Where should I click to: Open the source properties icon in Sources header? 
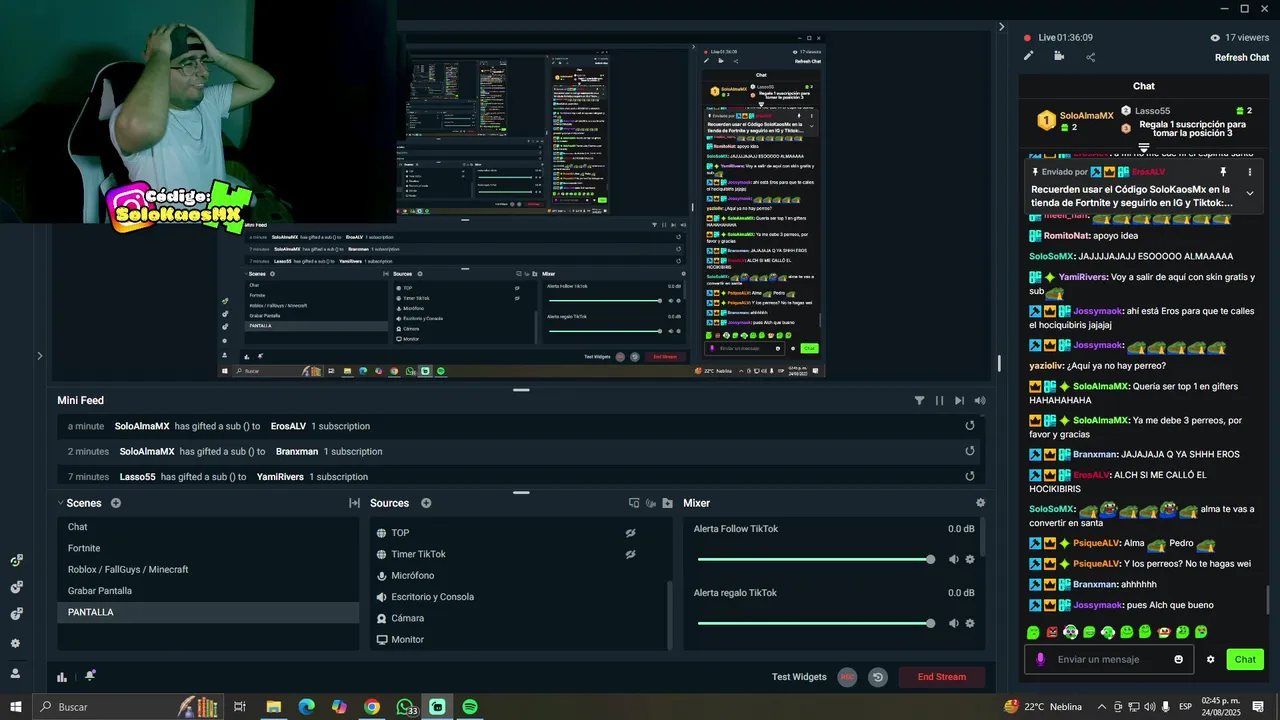coord(633,503)
